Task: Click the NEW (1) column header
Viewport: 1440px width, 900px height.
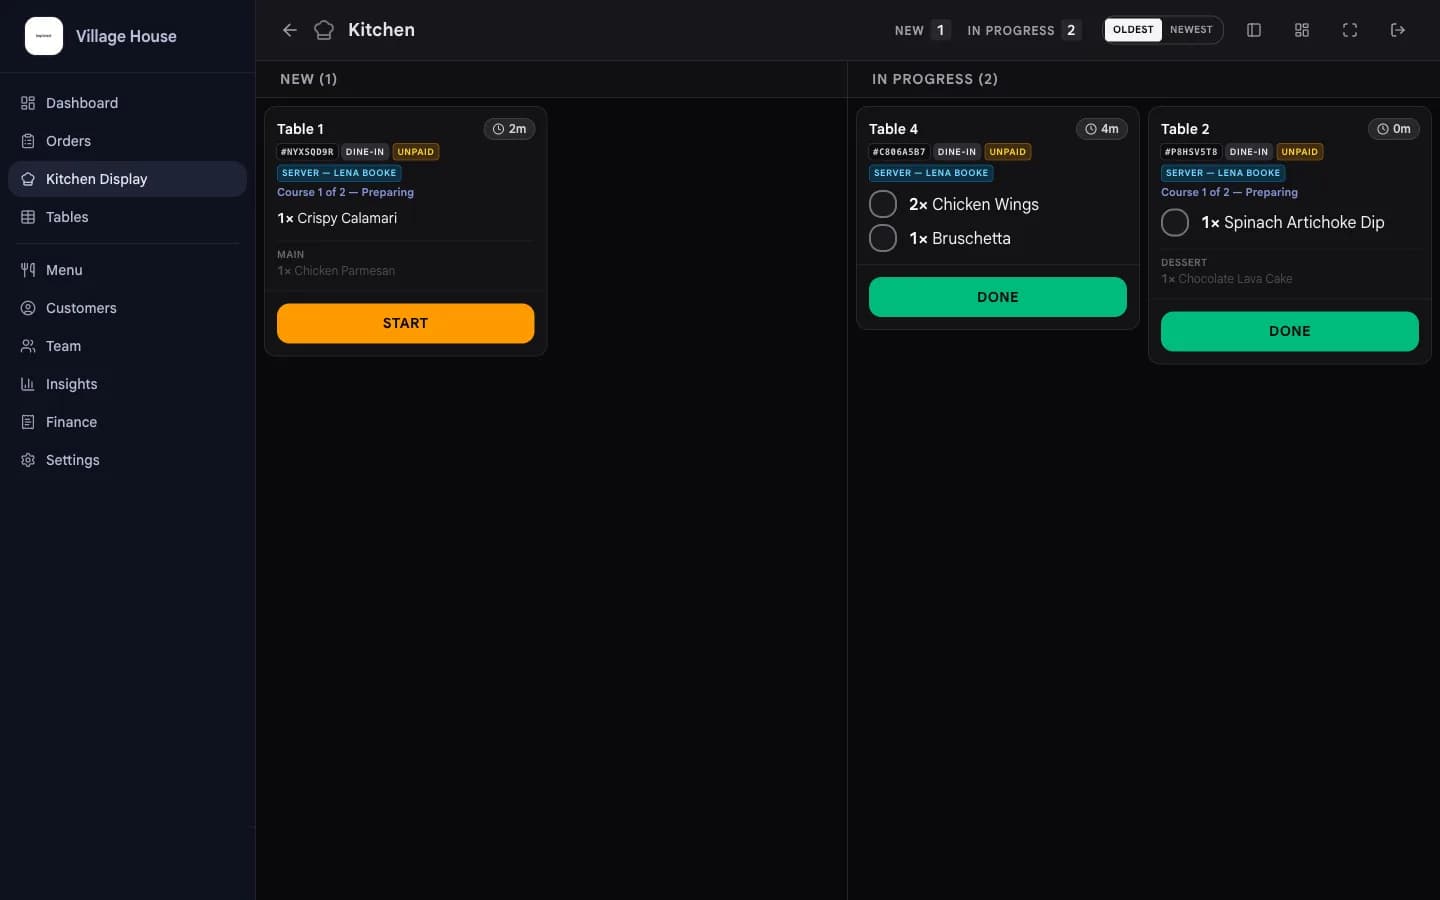Action: pyautogui.click(x=308, y=79)
